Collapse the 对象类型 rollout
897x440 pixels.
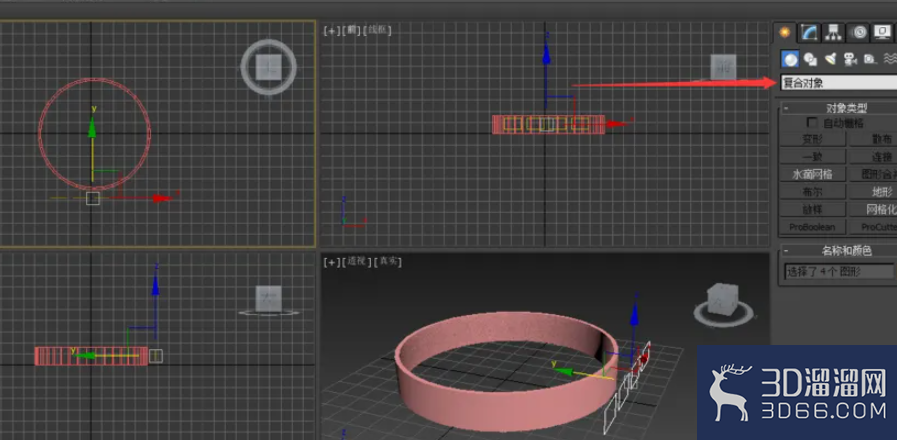coord(786,108)
